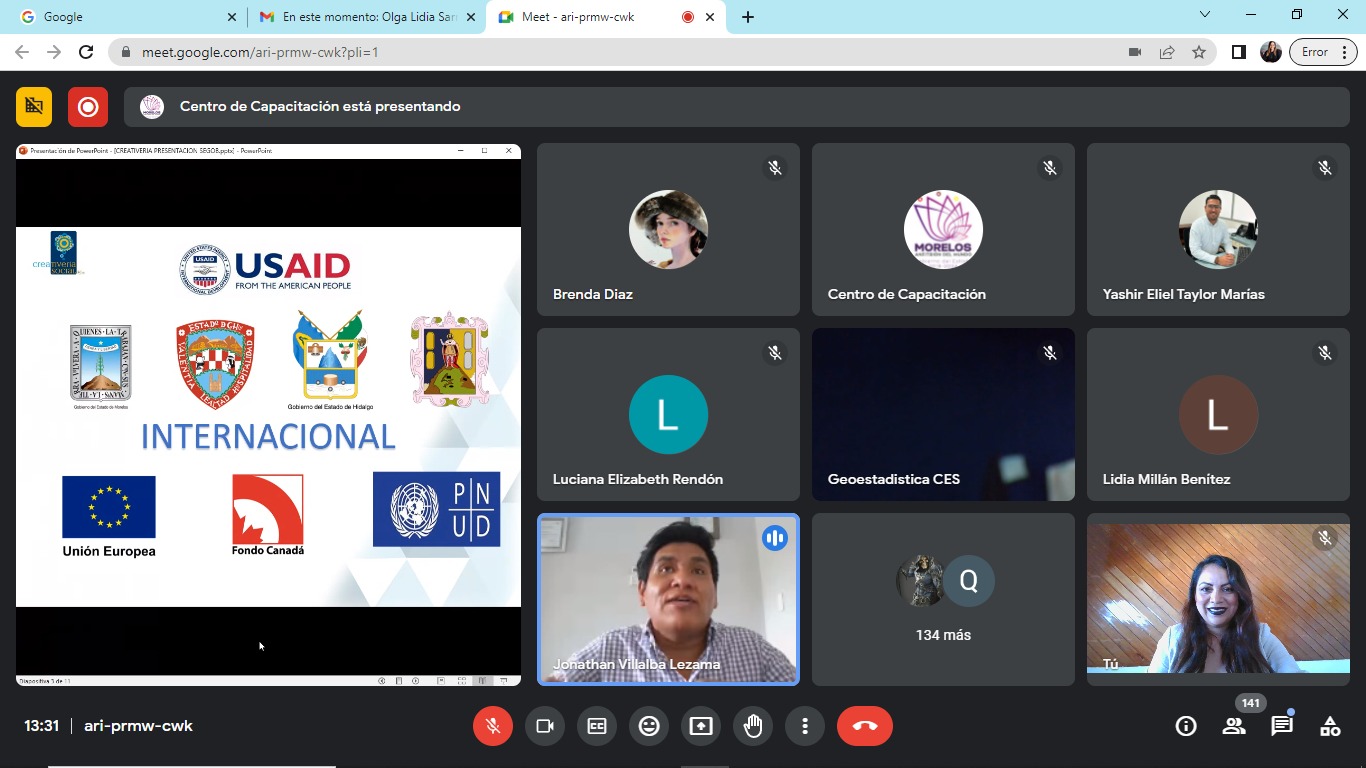1366x768 pixels.
Task: Select your own Tú video tile
Action: click(x=1218, y=599)
